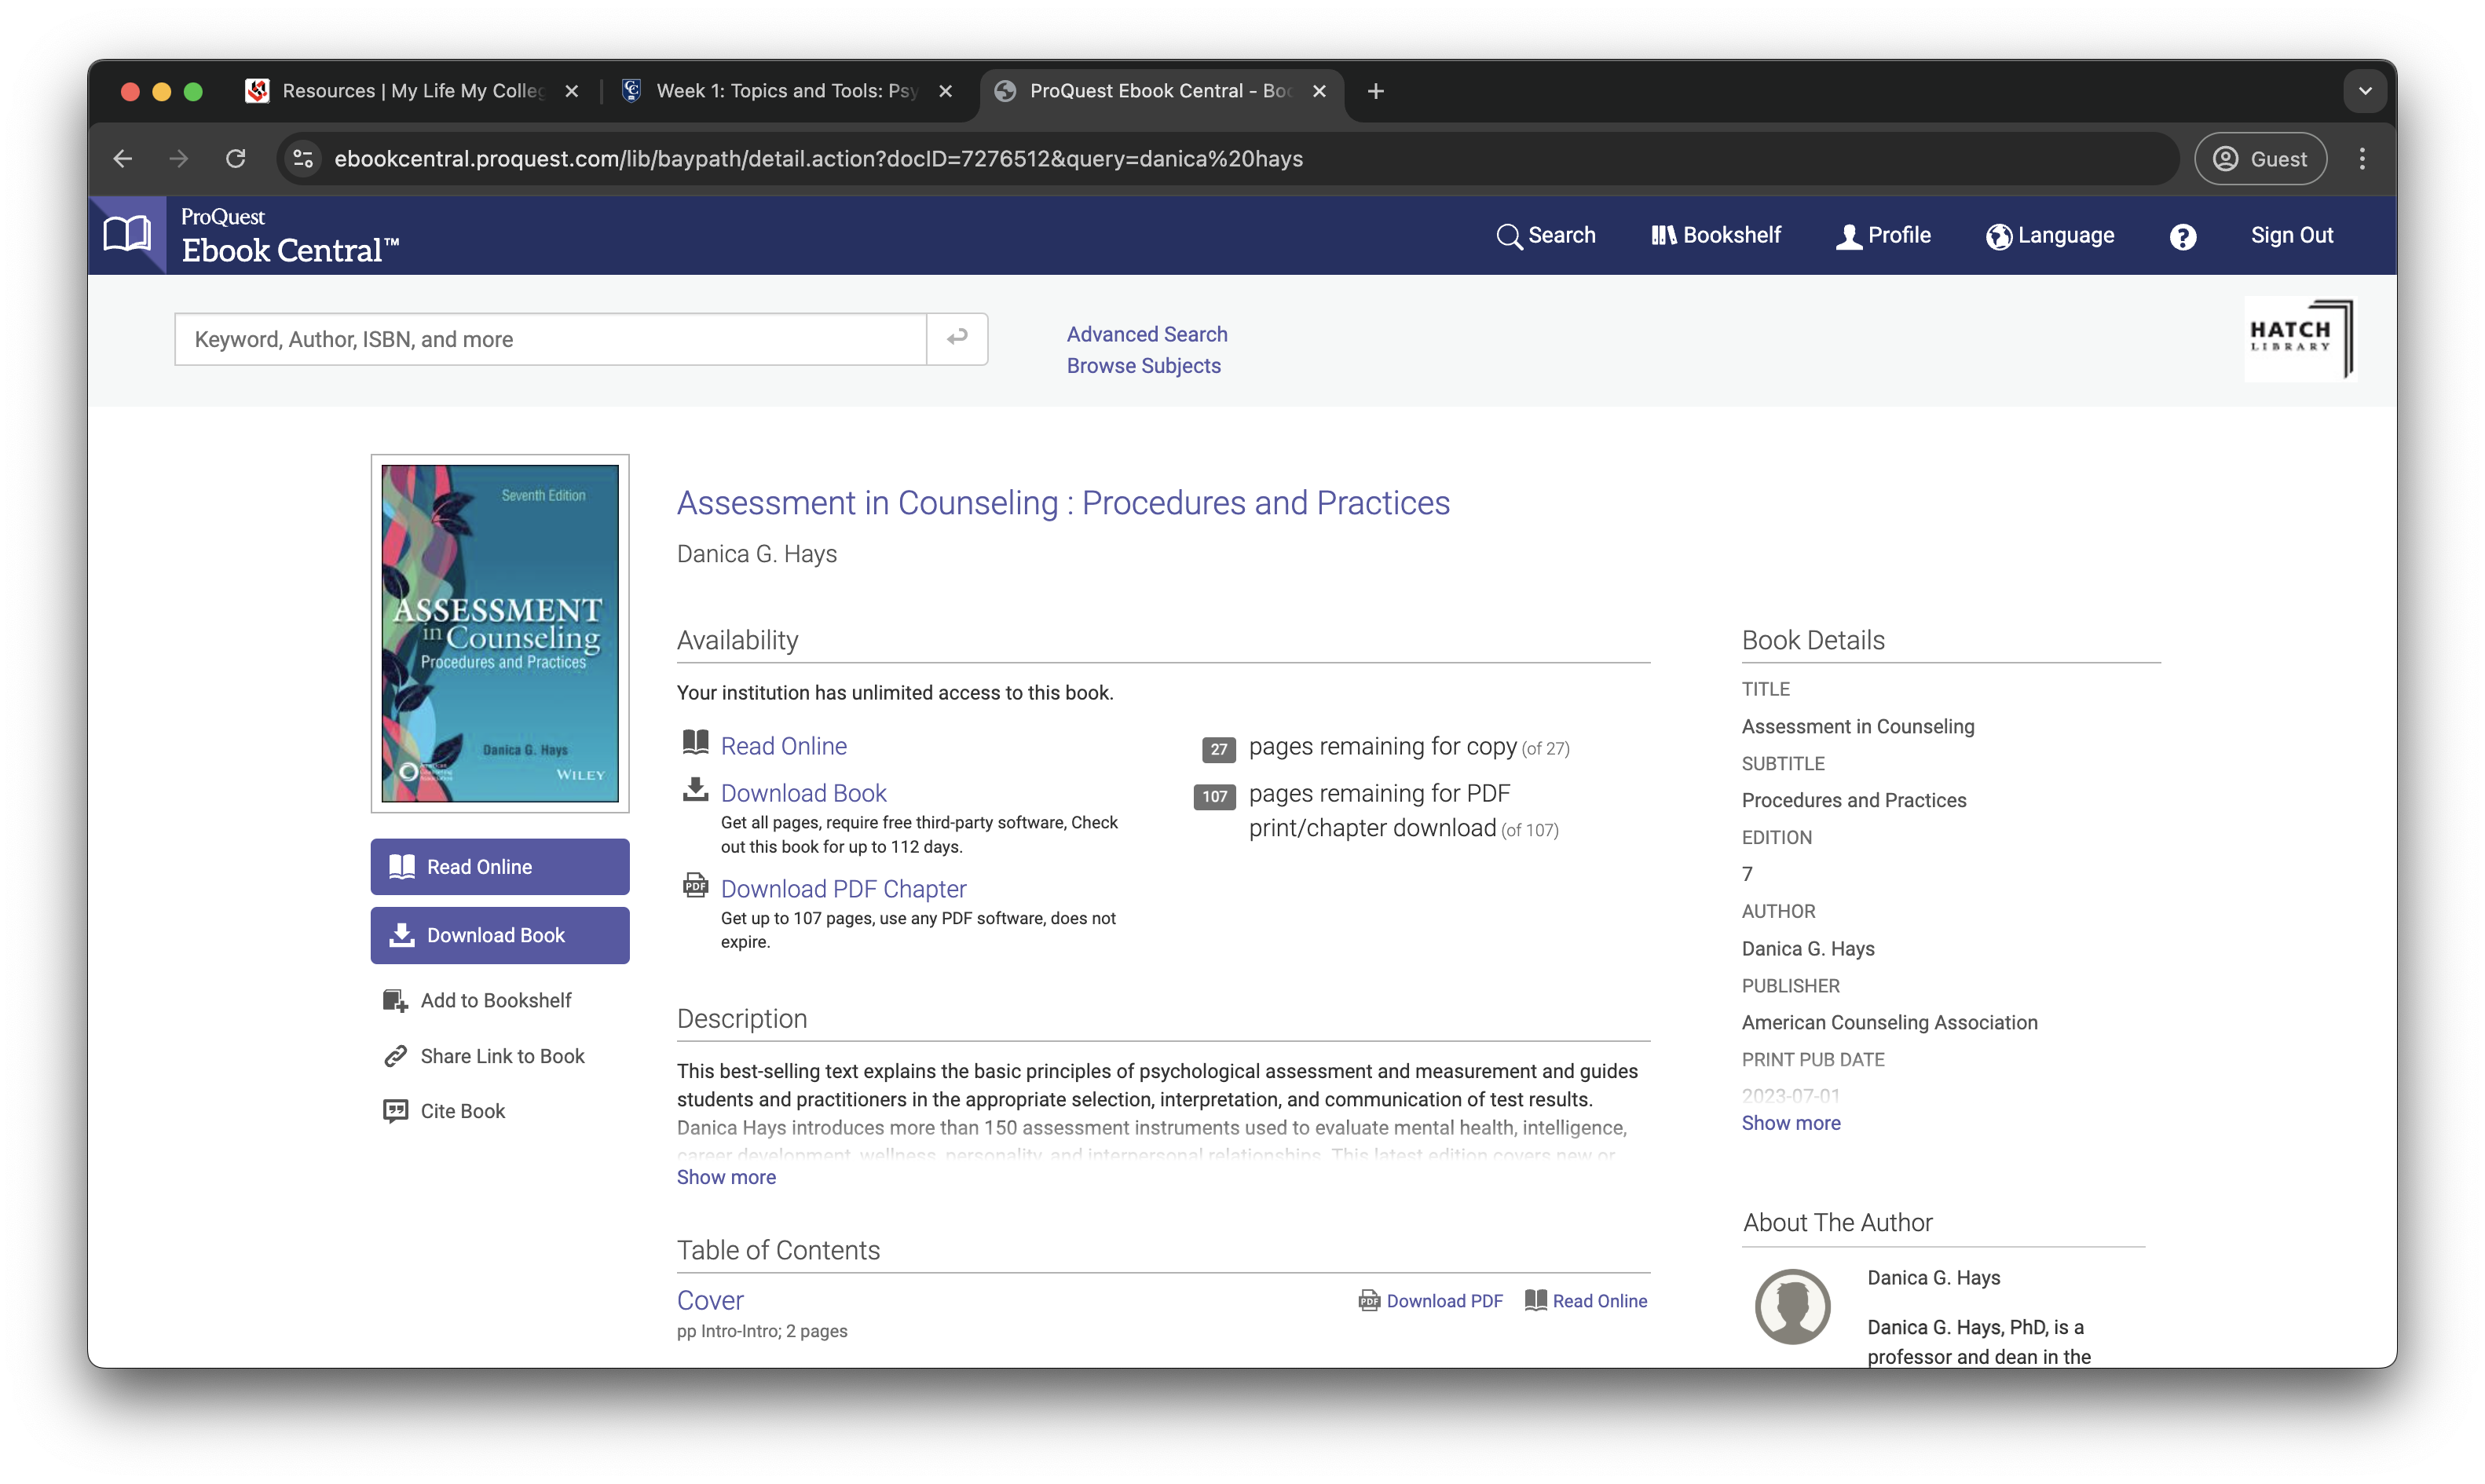Follow the Advanced Search link
This screenshot has width=2485, height=1484.
(1146, 334)
